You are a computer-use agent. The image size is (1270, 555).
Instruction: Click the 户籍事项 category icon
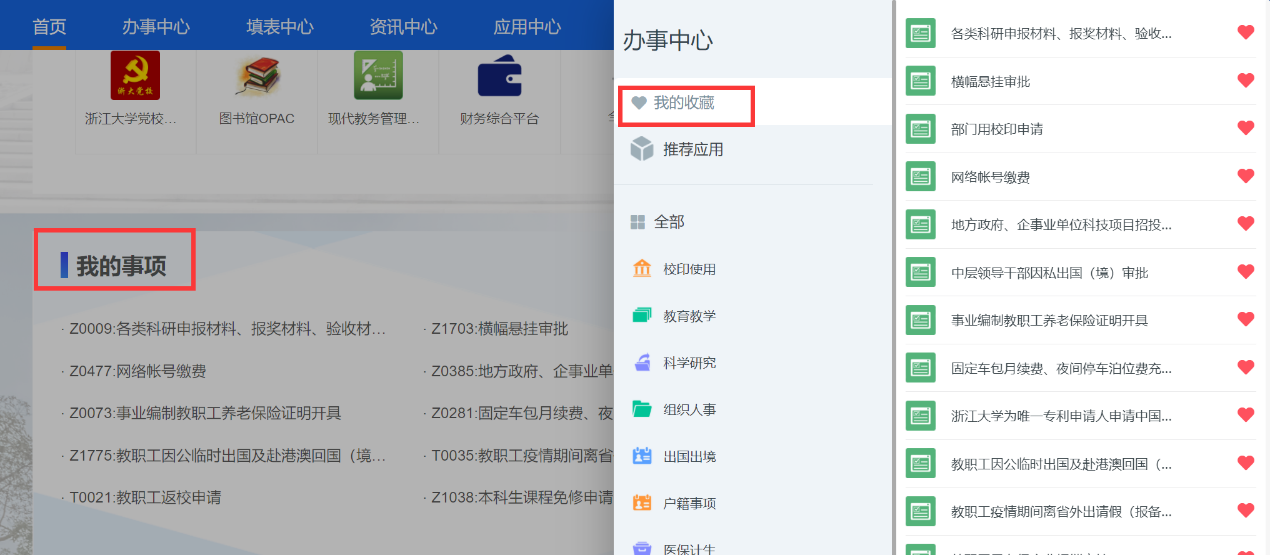[642, 503]
